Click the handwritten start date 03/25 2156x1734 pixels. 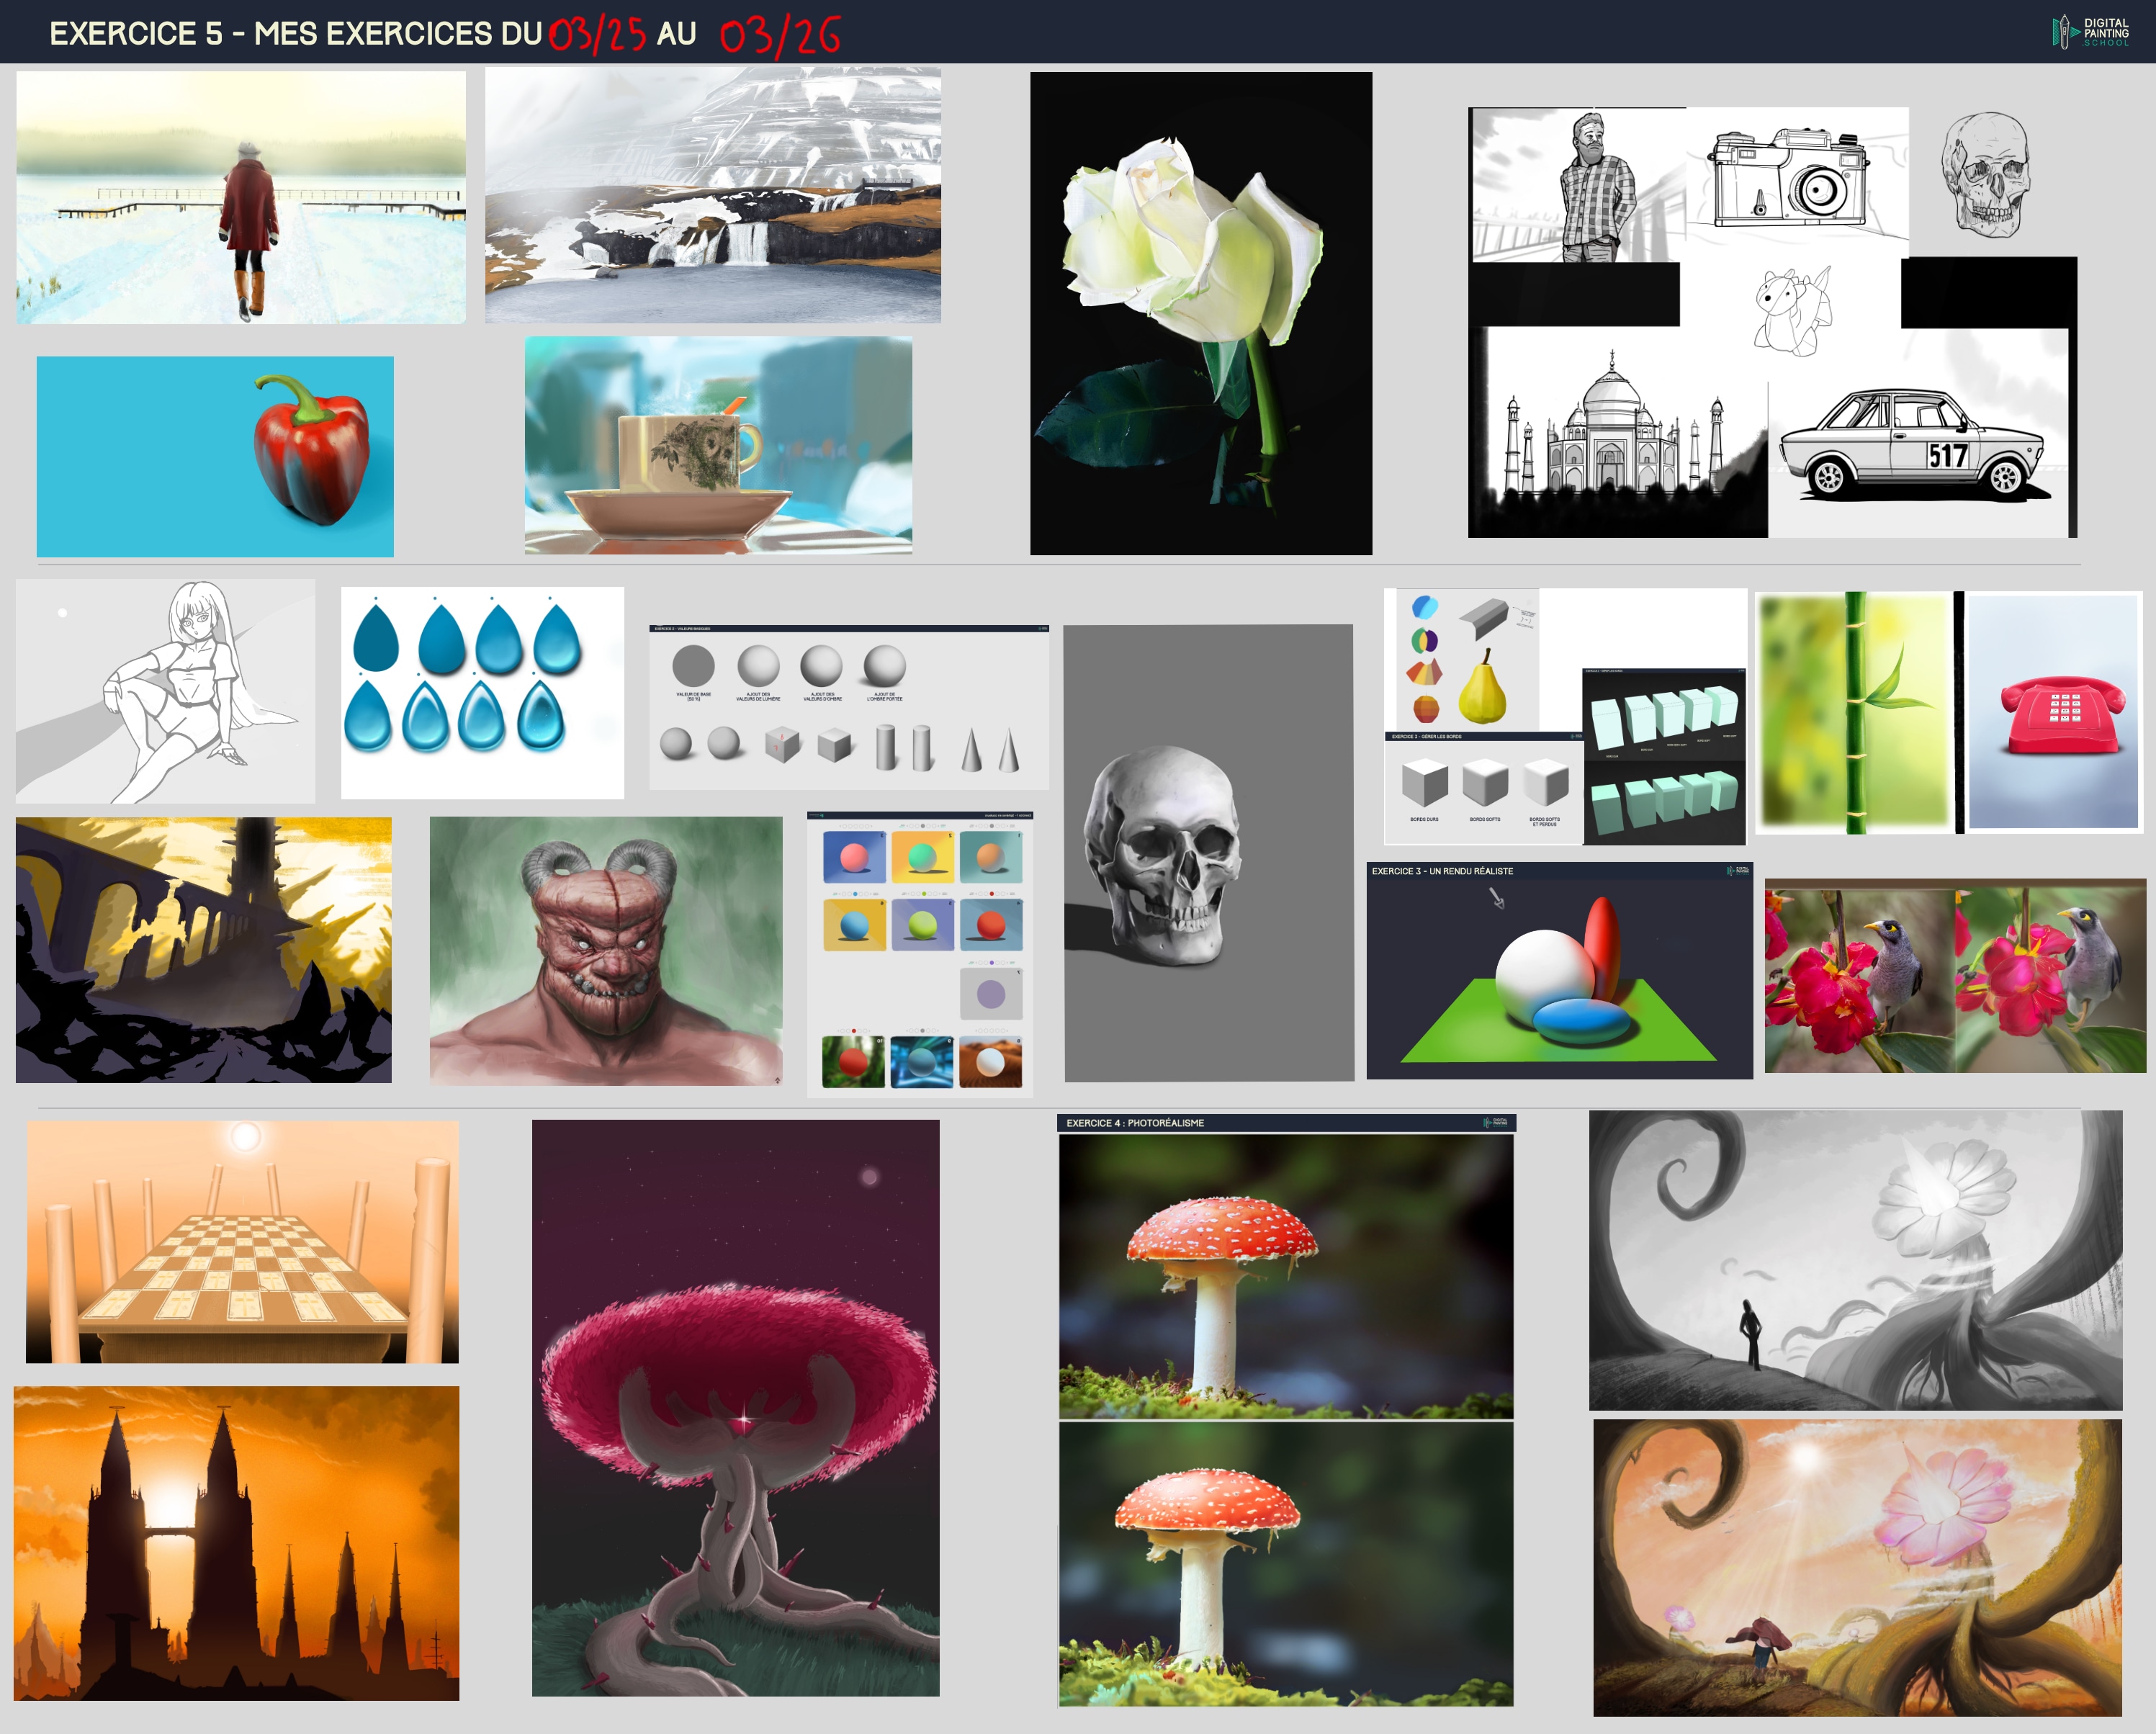(597, 34)
